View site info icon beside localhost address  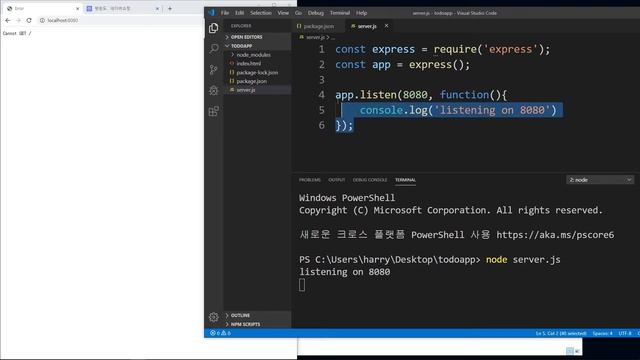[x=42, y=20]
